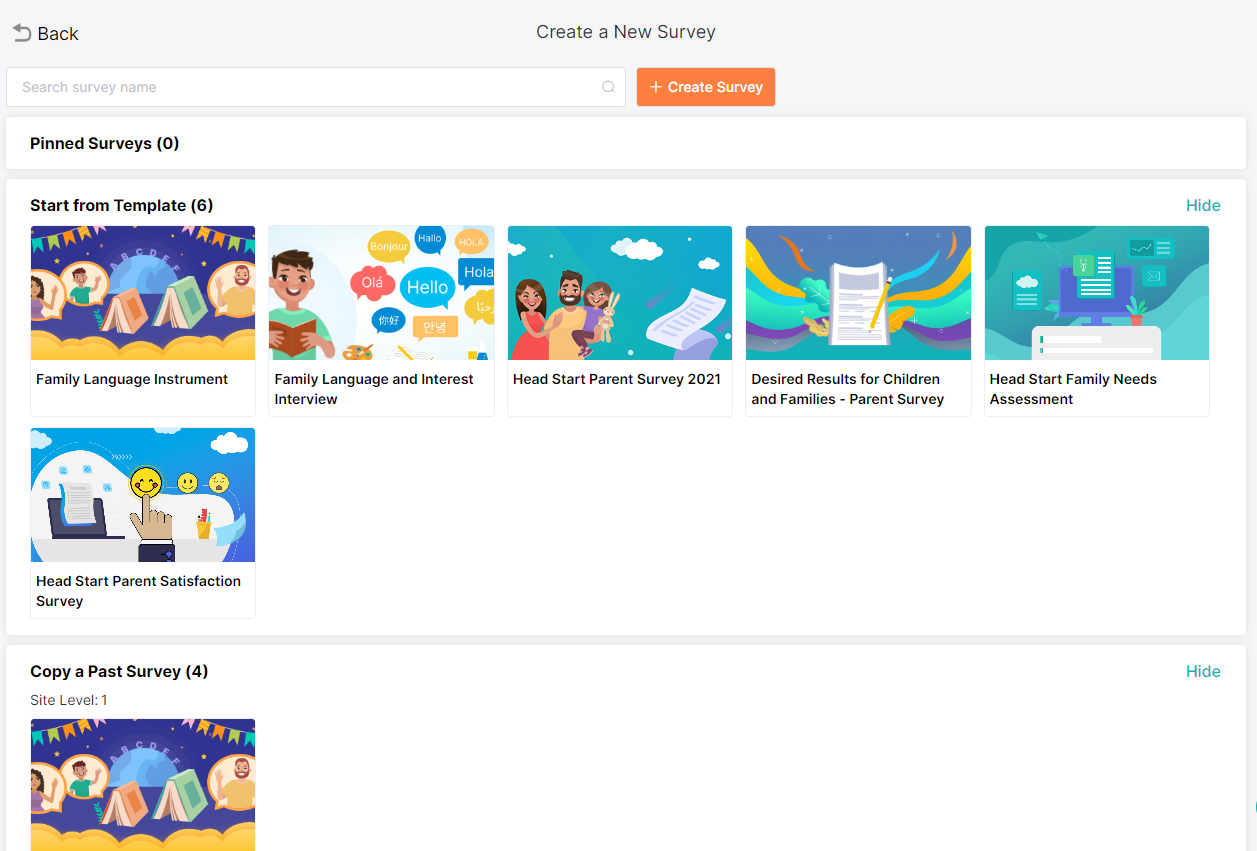The width and height of the screenshot is (1257, 851).
Task: Select Head Start Family Needs Assessment image
Action: (x=1096, y=293)
